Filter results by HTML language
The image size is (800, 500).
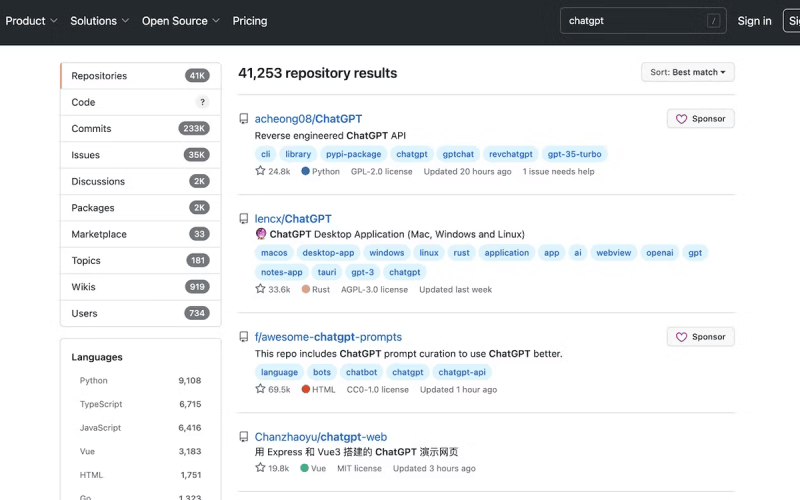[x=140, y=475]
